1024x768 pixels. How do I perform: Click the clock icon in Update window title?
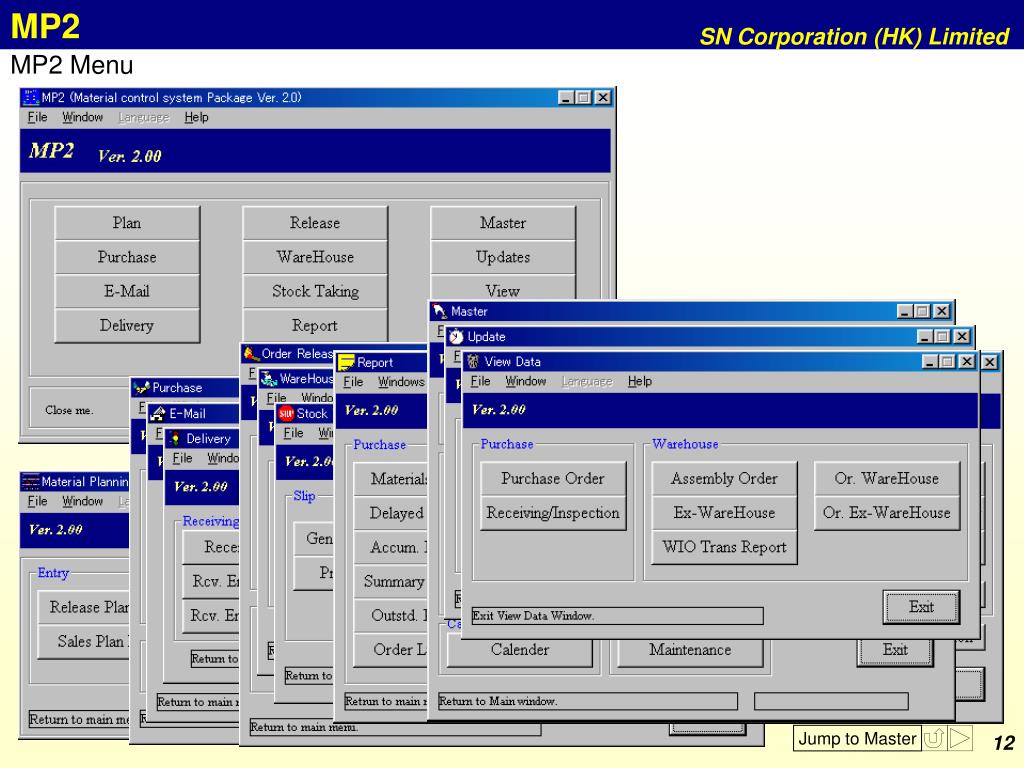click(456, 336)
